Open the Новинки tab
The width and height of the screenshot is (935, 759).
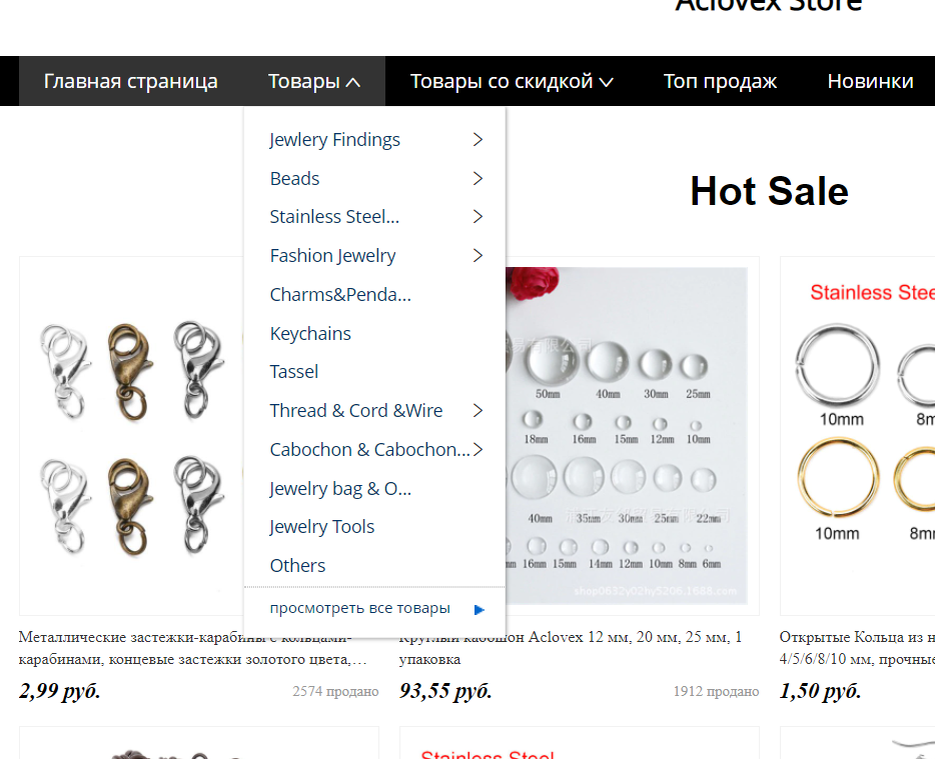click(x=870, y=81)
